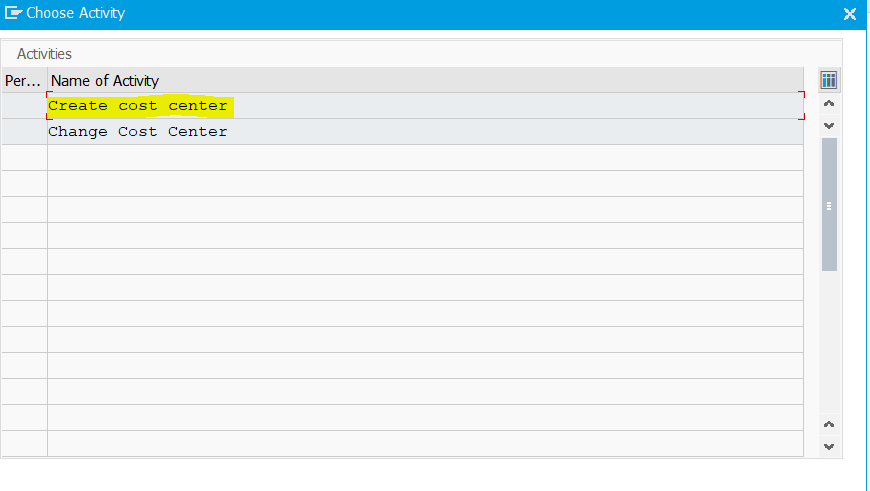Click the scrollbar track below the thumb
This screenshot has width=870, height=491.
(829, 344)
